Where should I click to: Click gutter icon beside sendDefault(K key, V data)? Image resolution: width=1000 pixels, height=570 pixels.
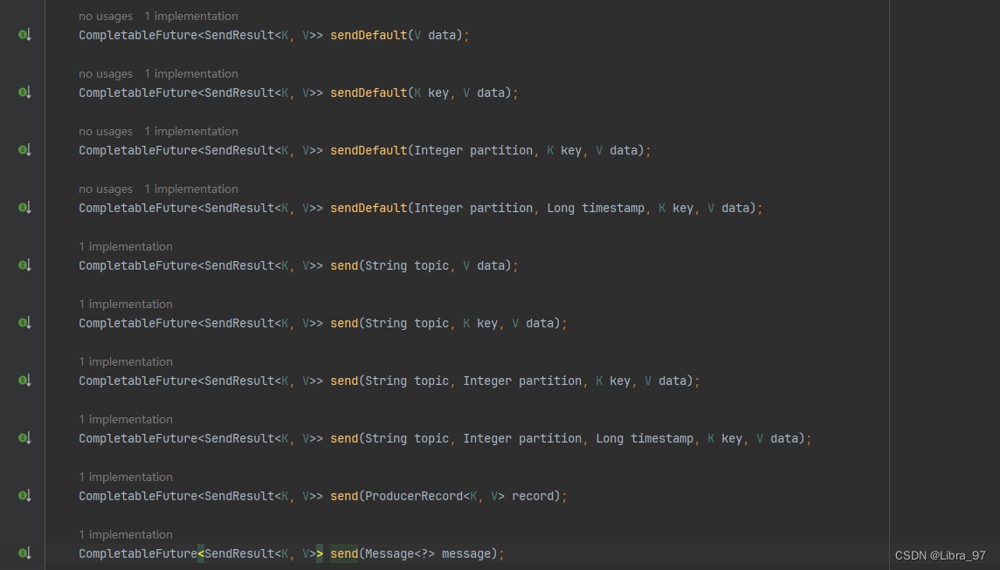24,92
